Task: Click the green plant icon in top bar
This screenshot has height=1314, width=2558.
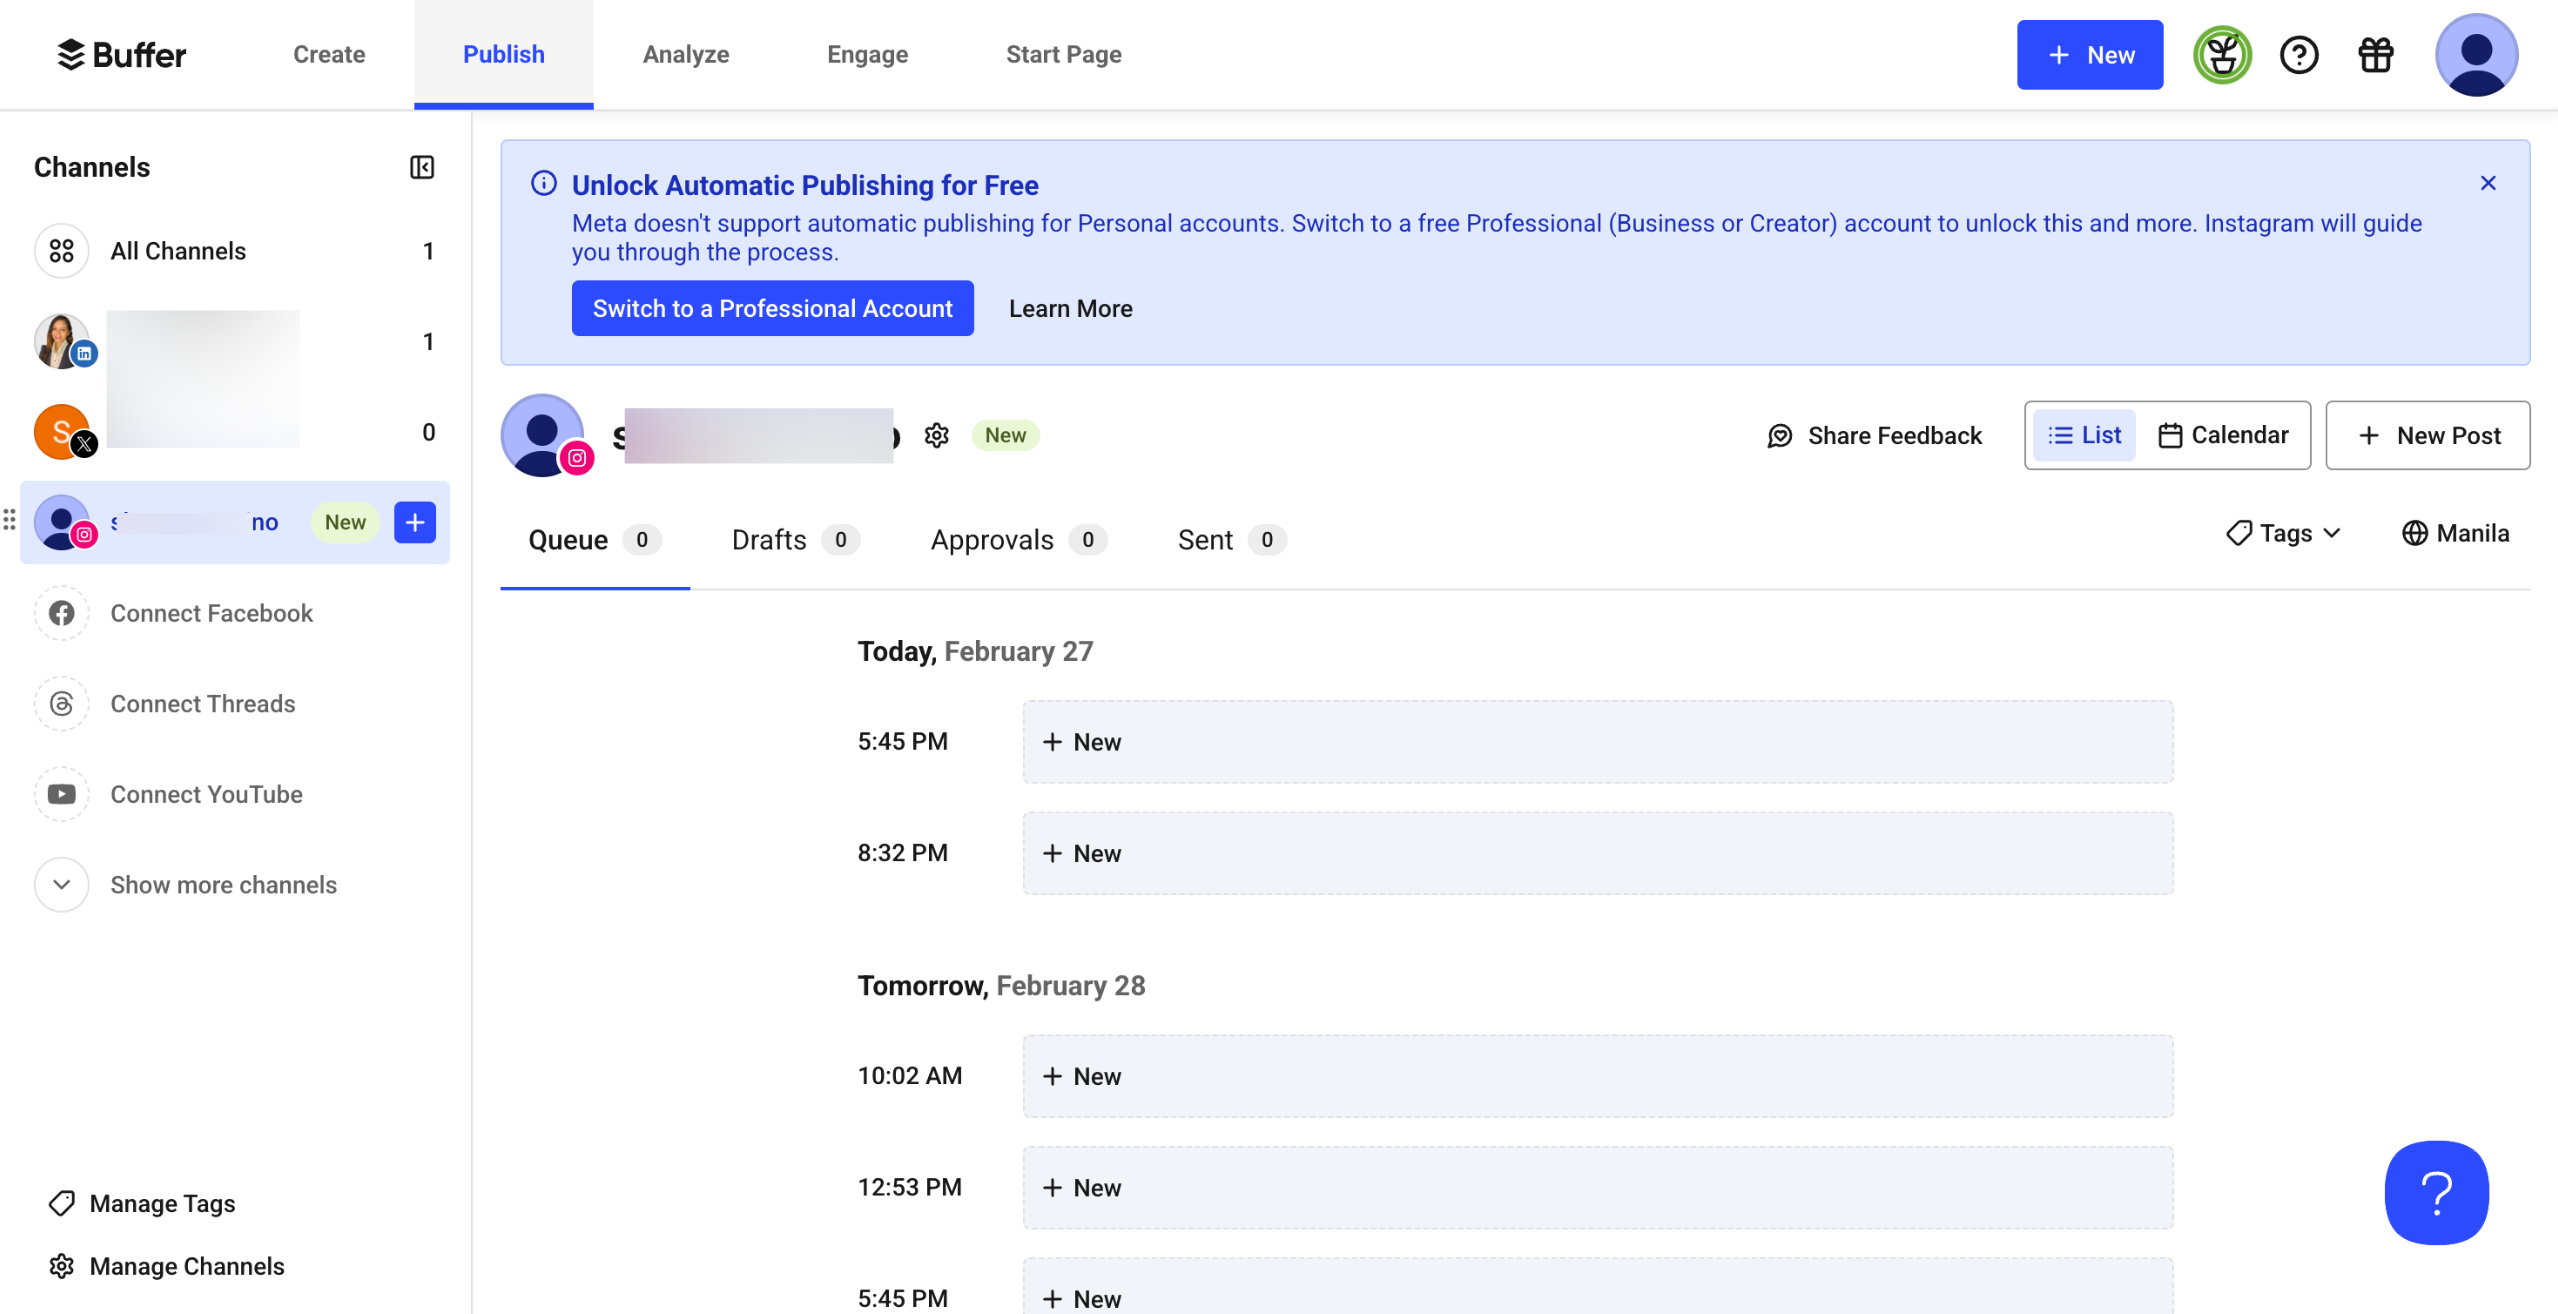Action: coord(2221,54)
